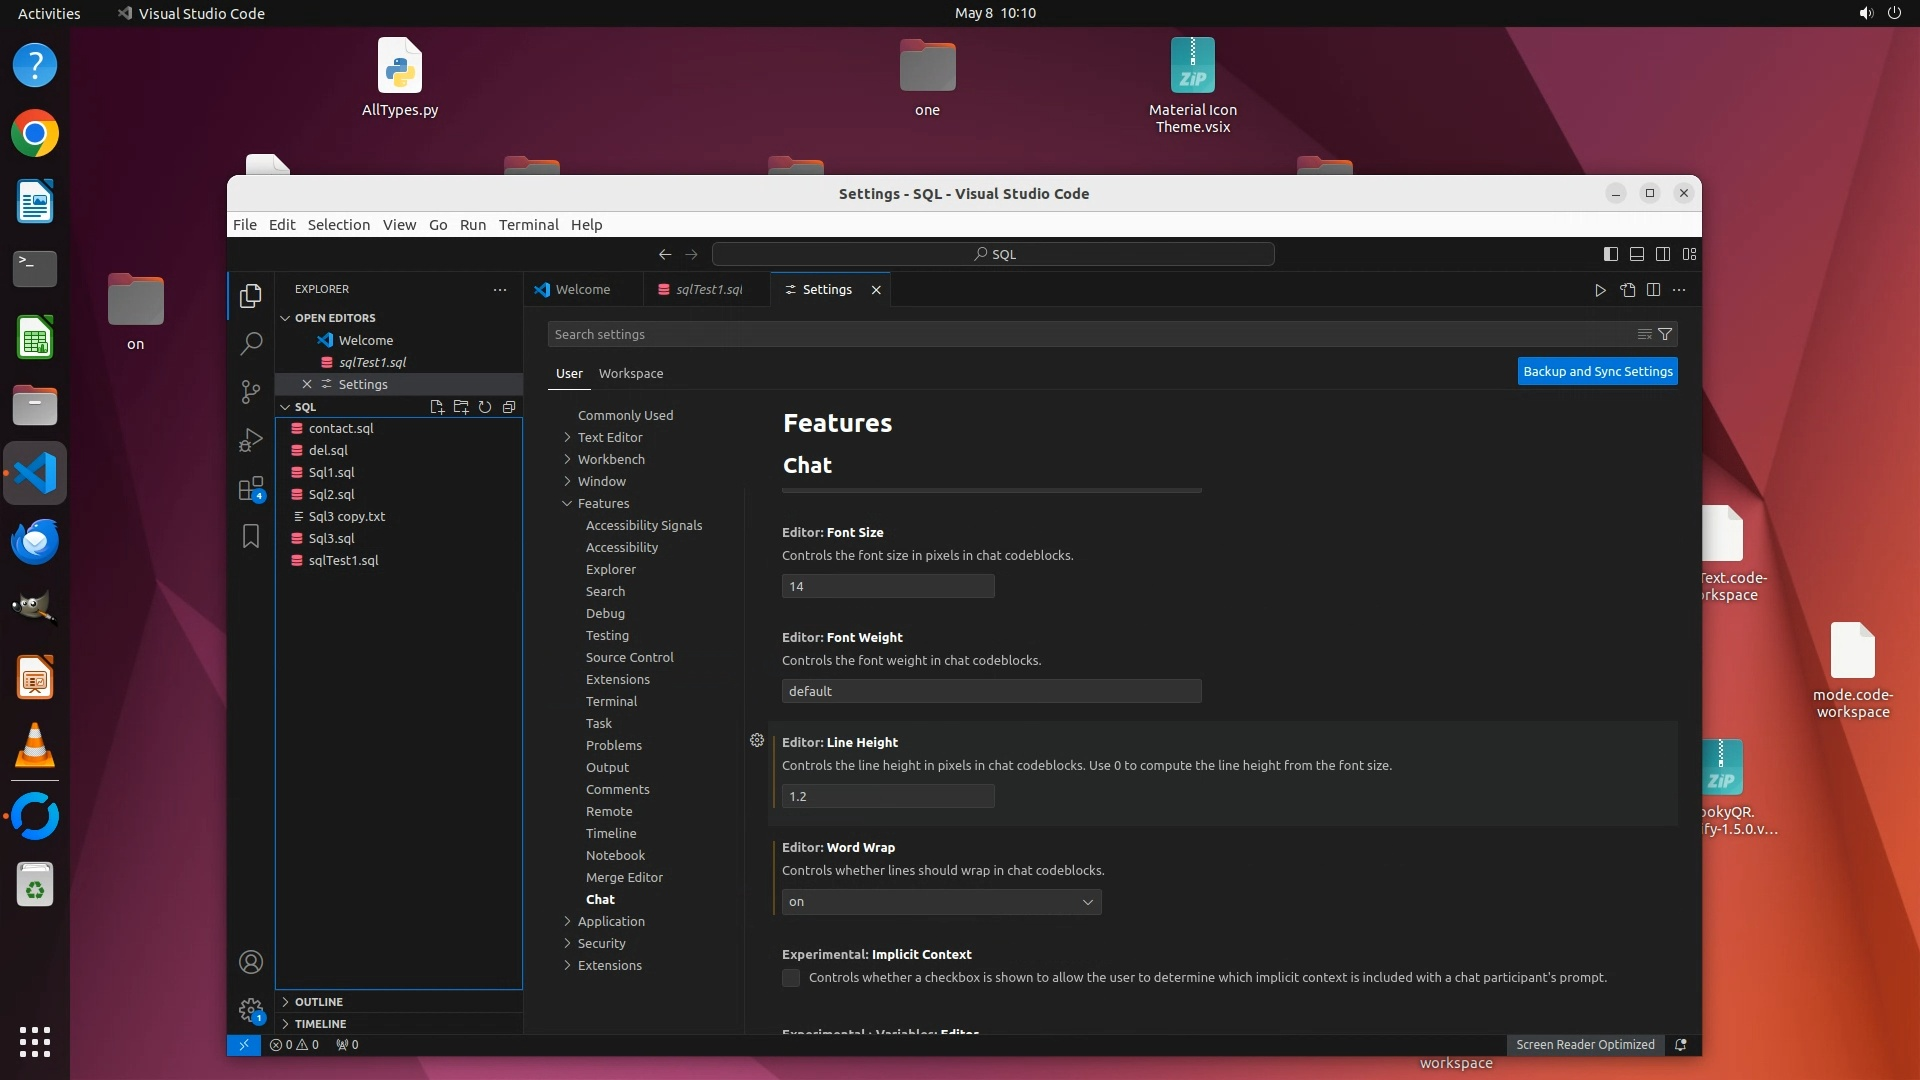Click the Search settings input field
The height and width of the screenshot is (1080, 1920).
click(1090, 334)
